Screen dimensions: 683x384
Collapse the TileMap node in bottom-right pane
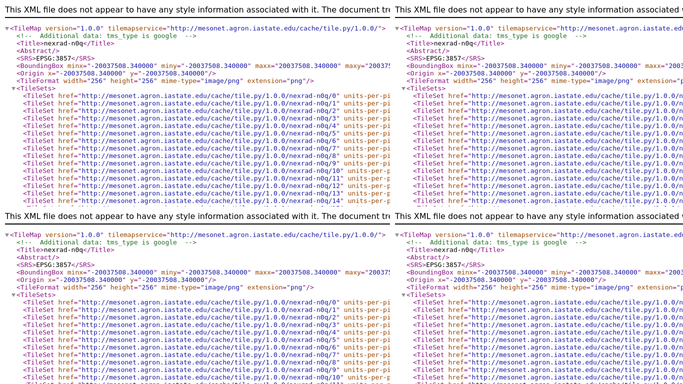(x=397, y=235)
